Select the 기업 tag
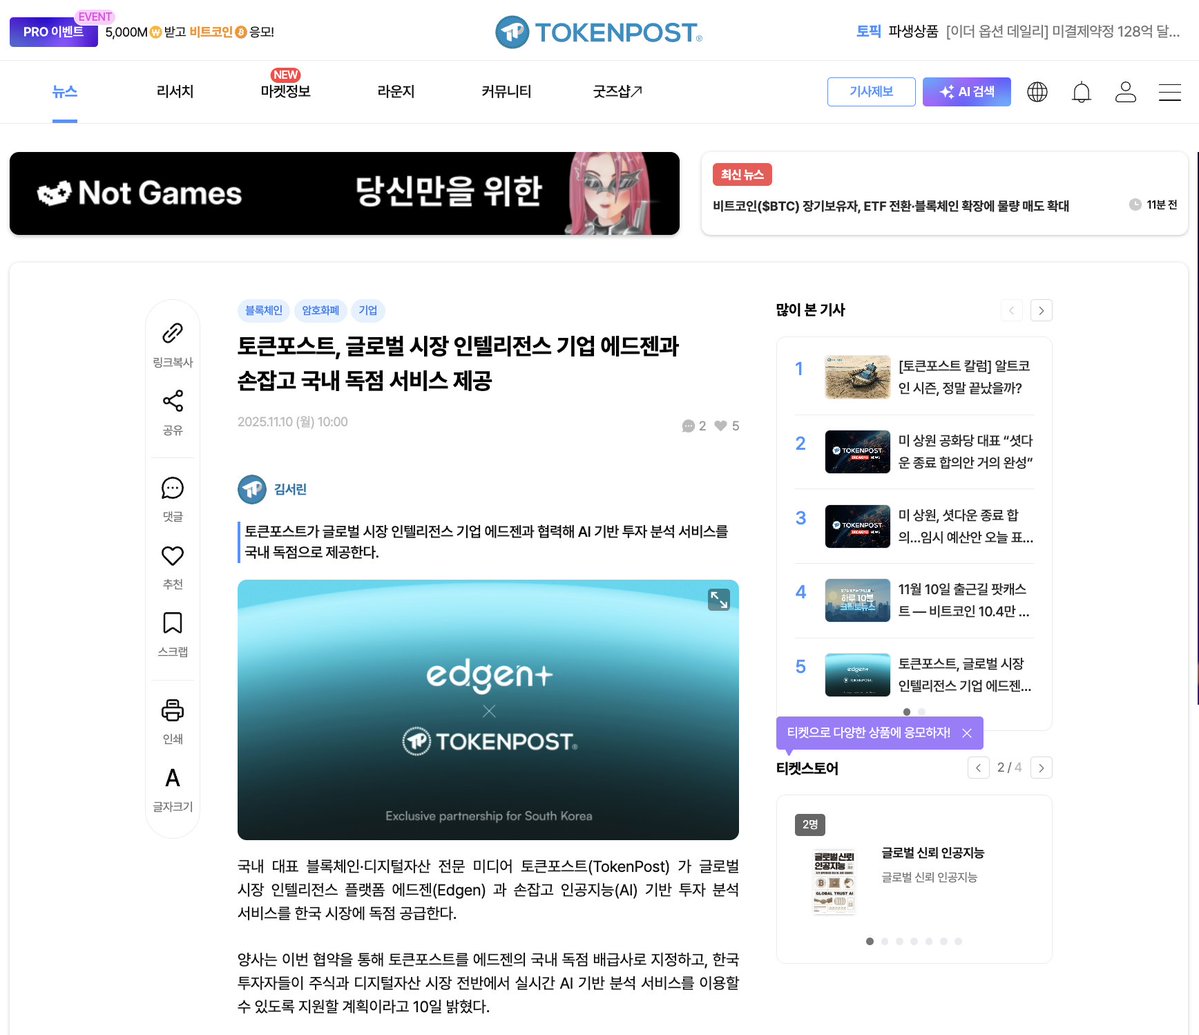The height and width of the screenshot is (1035, 1199). 368,310
